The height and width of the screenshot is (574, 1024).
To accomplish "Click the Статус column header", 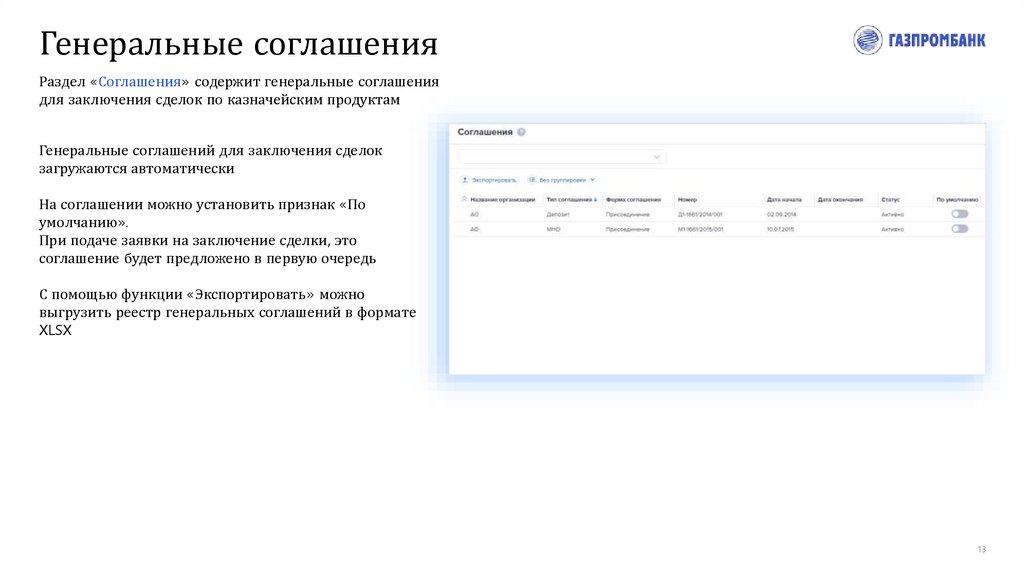I will click(x=890, y=200).
